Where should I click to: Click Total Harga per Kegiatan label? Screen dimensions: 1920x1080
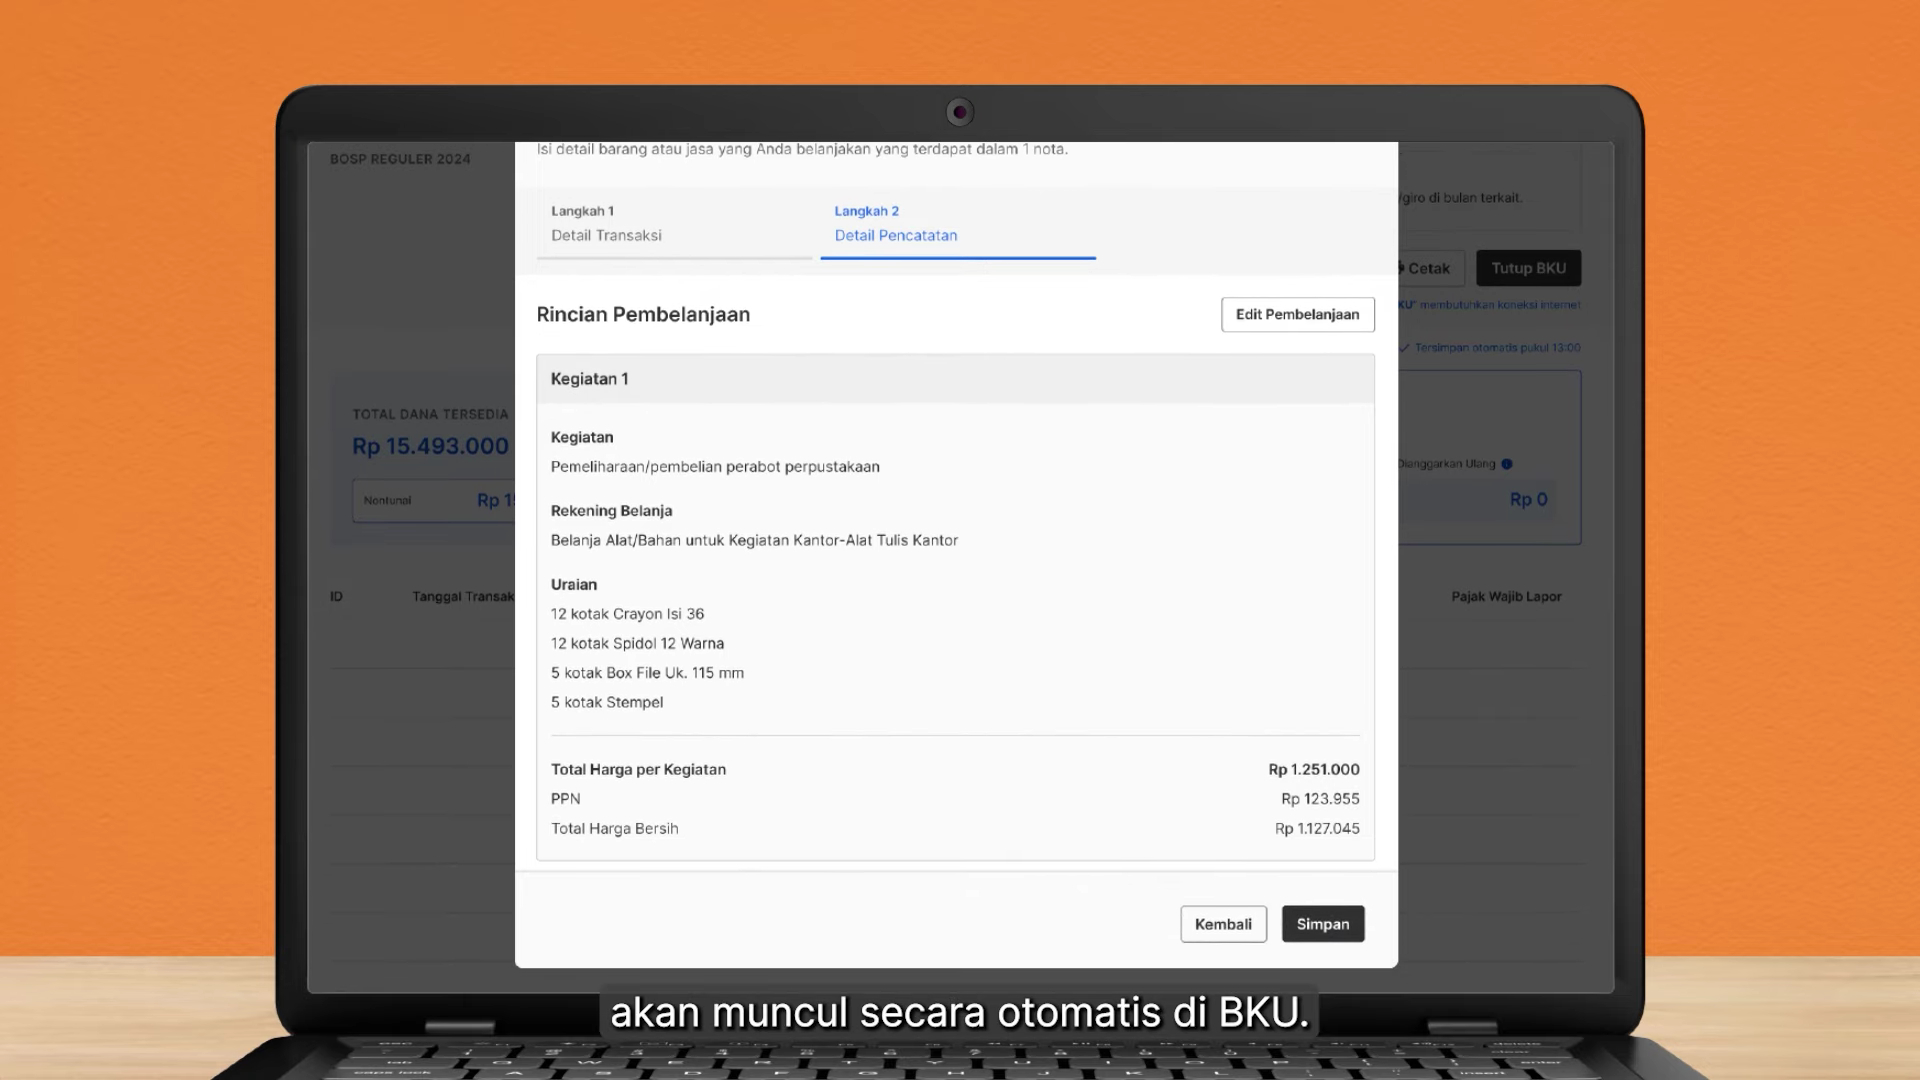tap(638, 769)
